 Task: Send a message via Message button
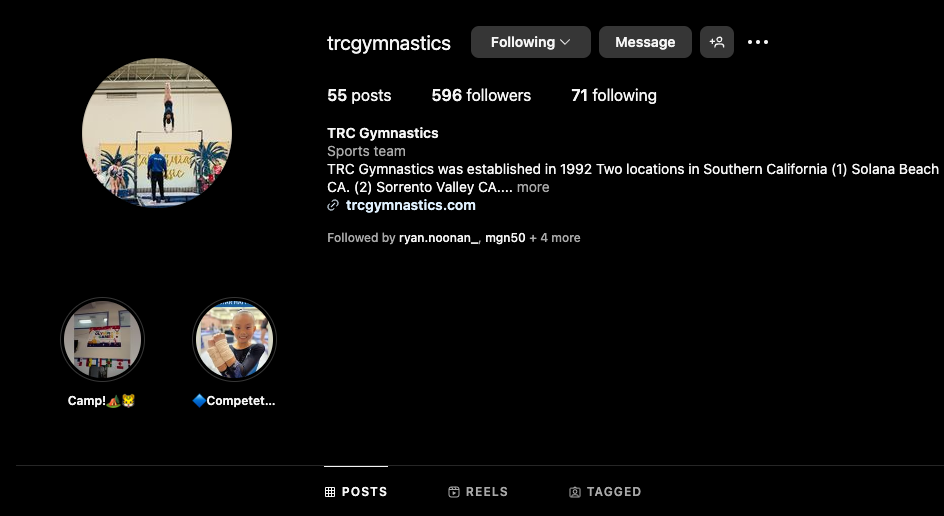click(x=645, y=42)
